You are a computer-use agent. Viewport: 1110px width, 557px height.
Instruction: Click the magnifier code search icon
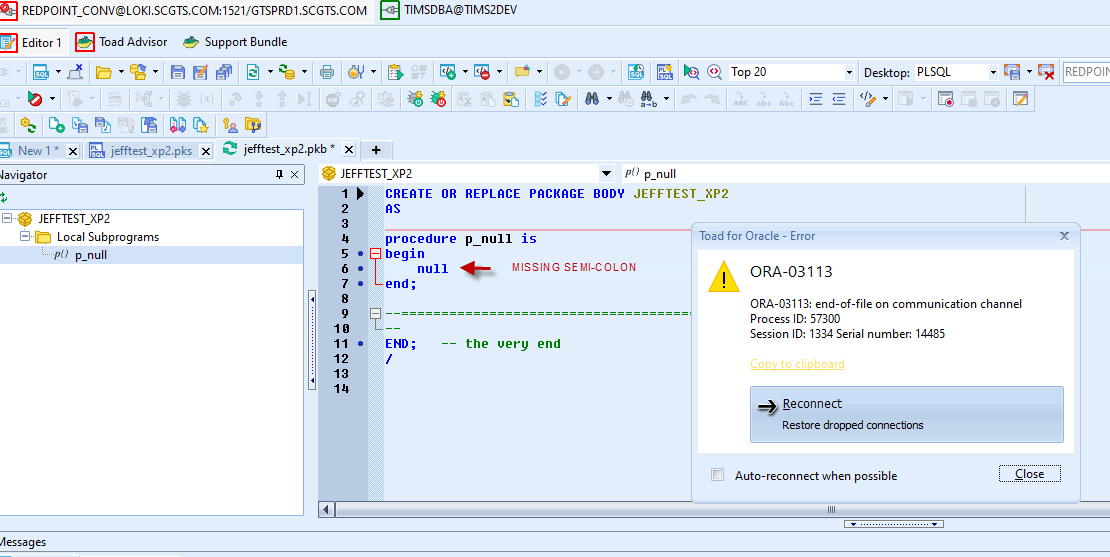(x=715, y=72)
